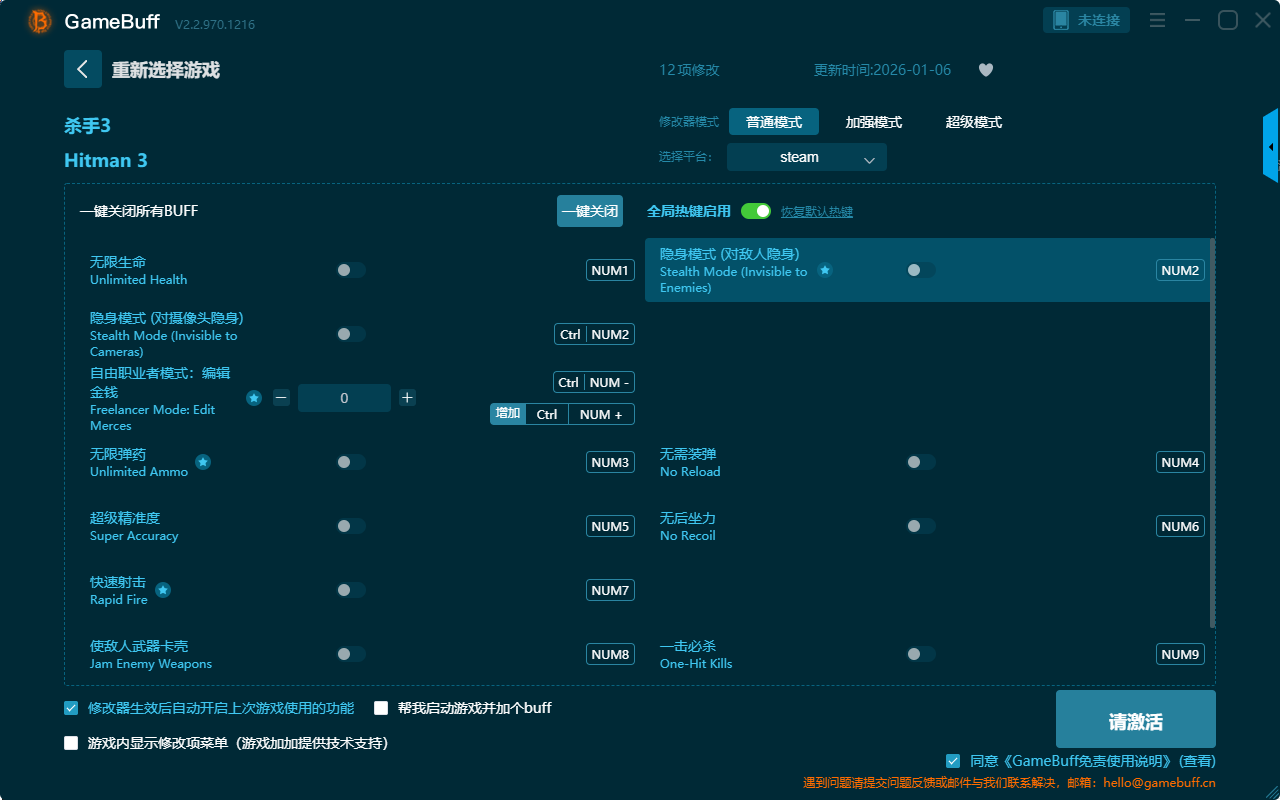This screenshot has height=800, width=1280.
Task: Click the back arrow to reselect game
Action: (82, 69)
